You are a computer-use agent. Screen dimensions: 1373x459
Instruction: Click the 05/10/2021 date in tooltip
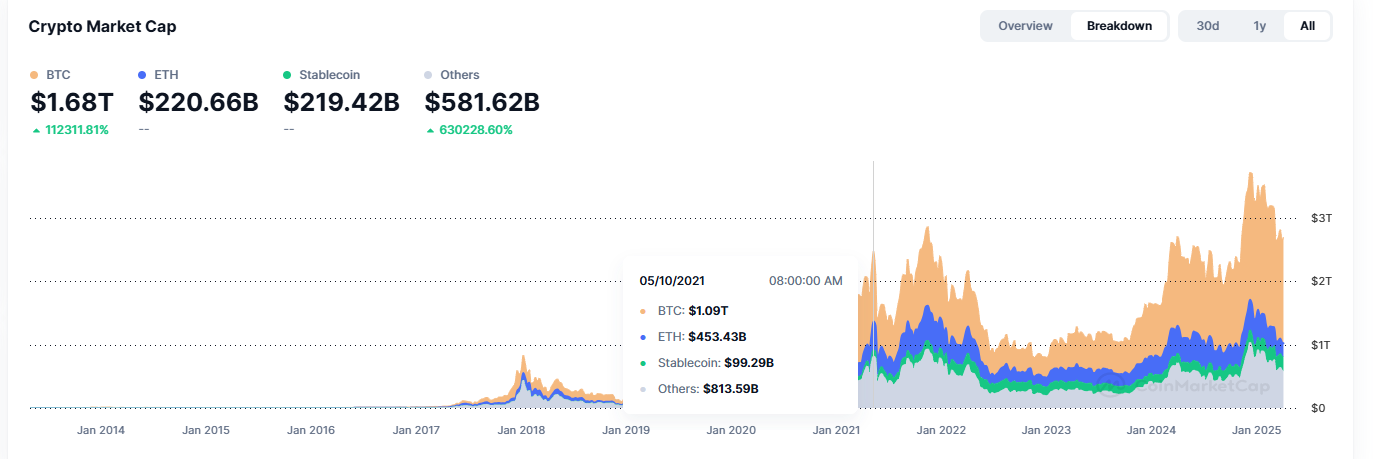tap(673, 281)
